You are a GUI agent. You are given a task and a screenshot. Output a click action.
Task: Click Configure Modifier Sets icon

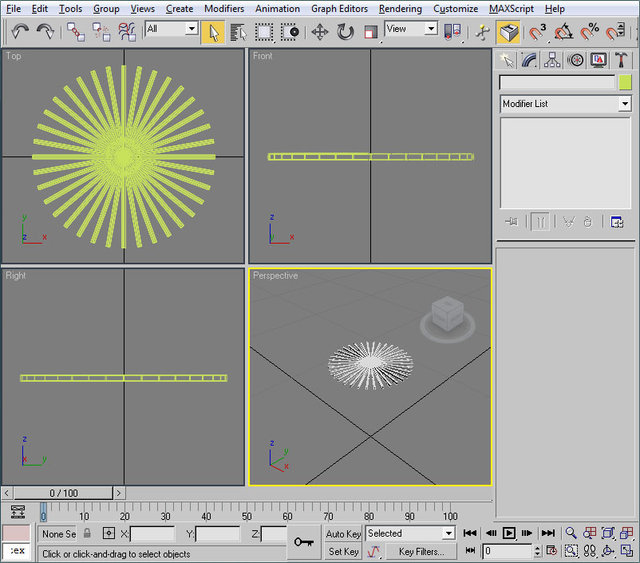pos(617,222)
